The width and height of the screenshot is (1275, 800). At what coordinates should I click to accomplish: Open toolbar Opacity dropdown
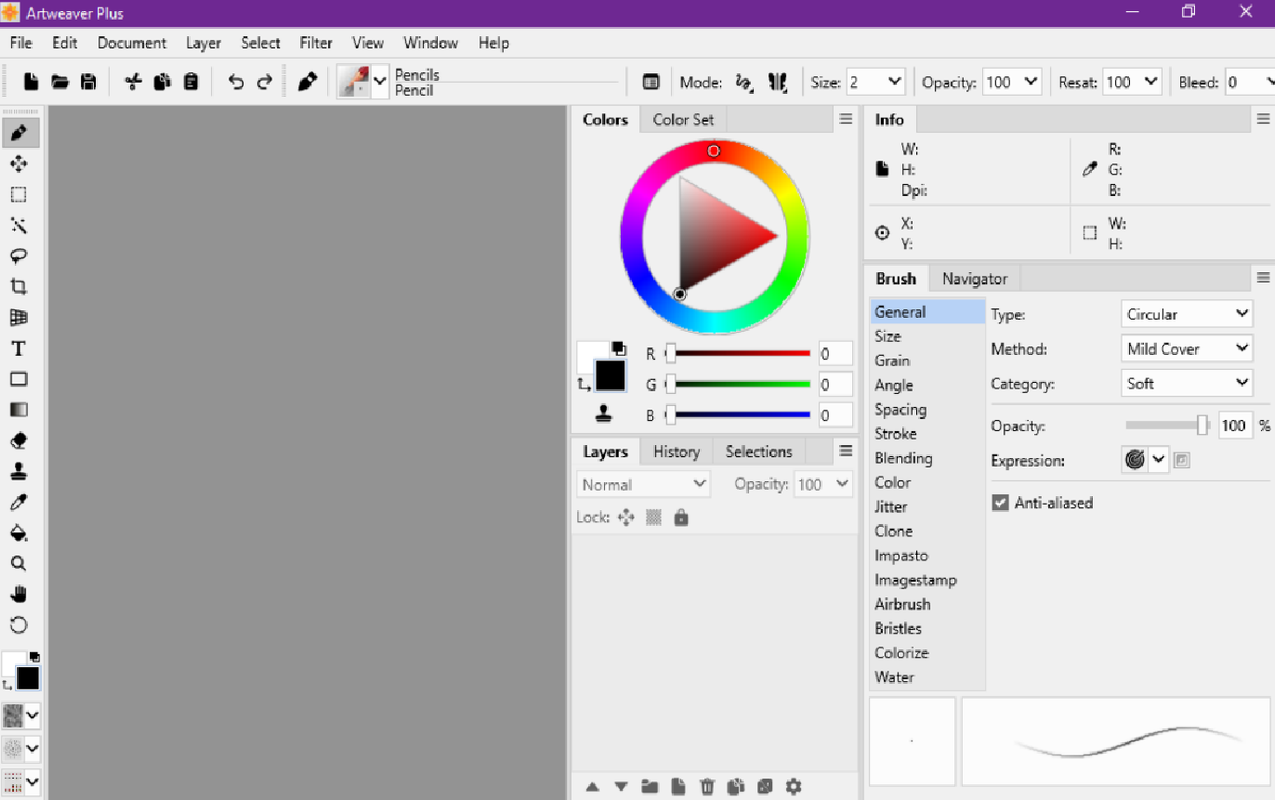(1032, 82)
